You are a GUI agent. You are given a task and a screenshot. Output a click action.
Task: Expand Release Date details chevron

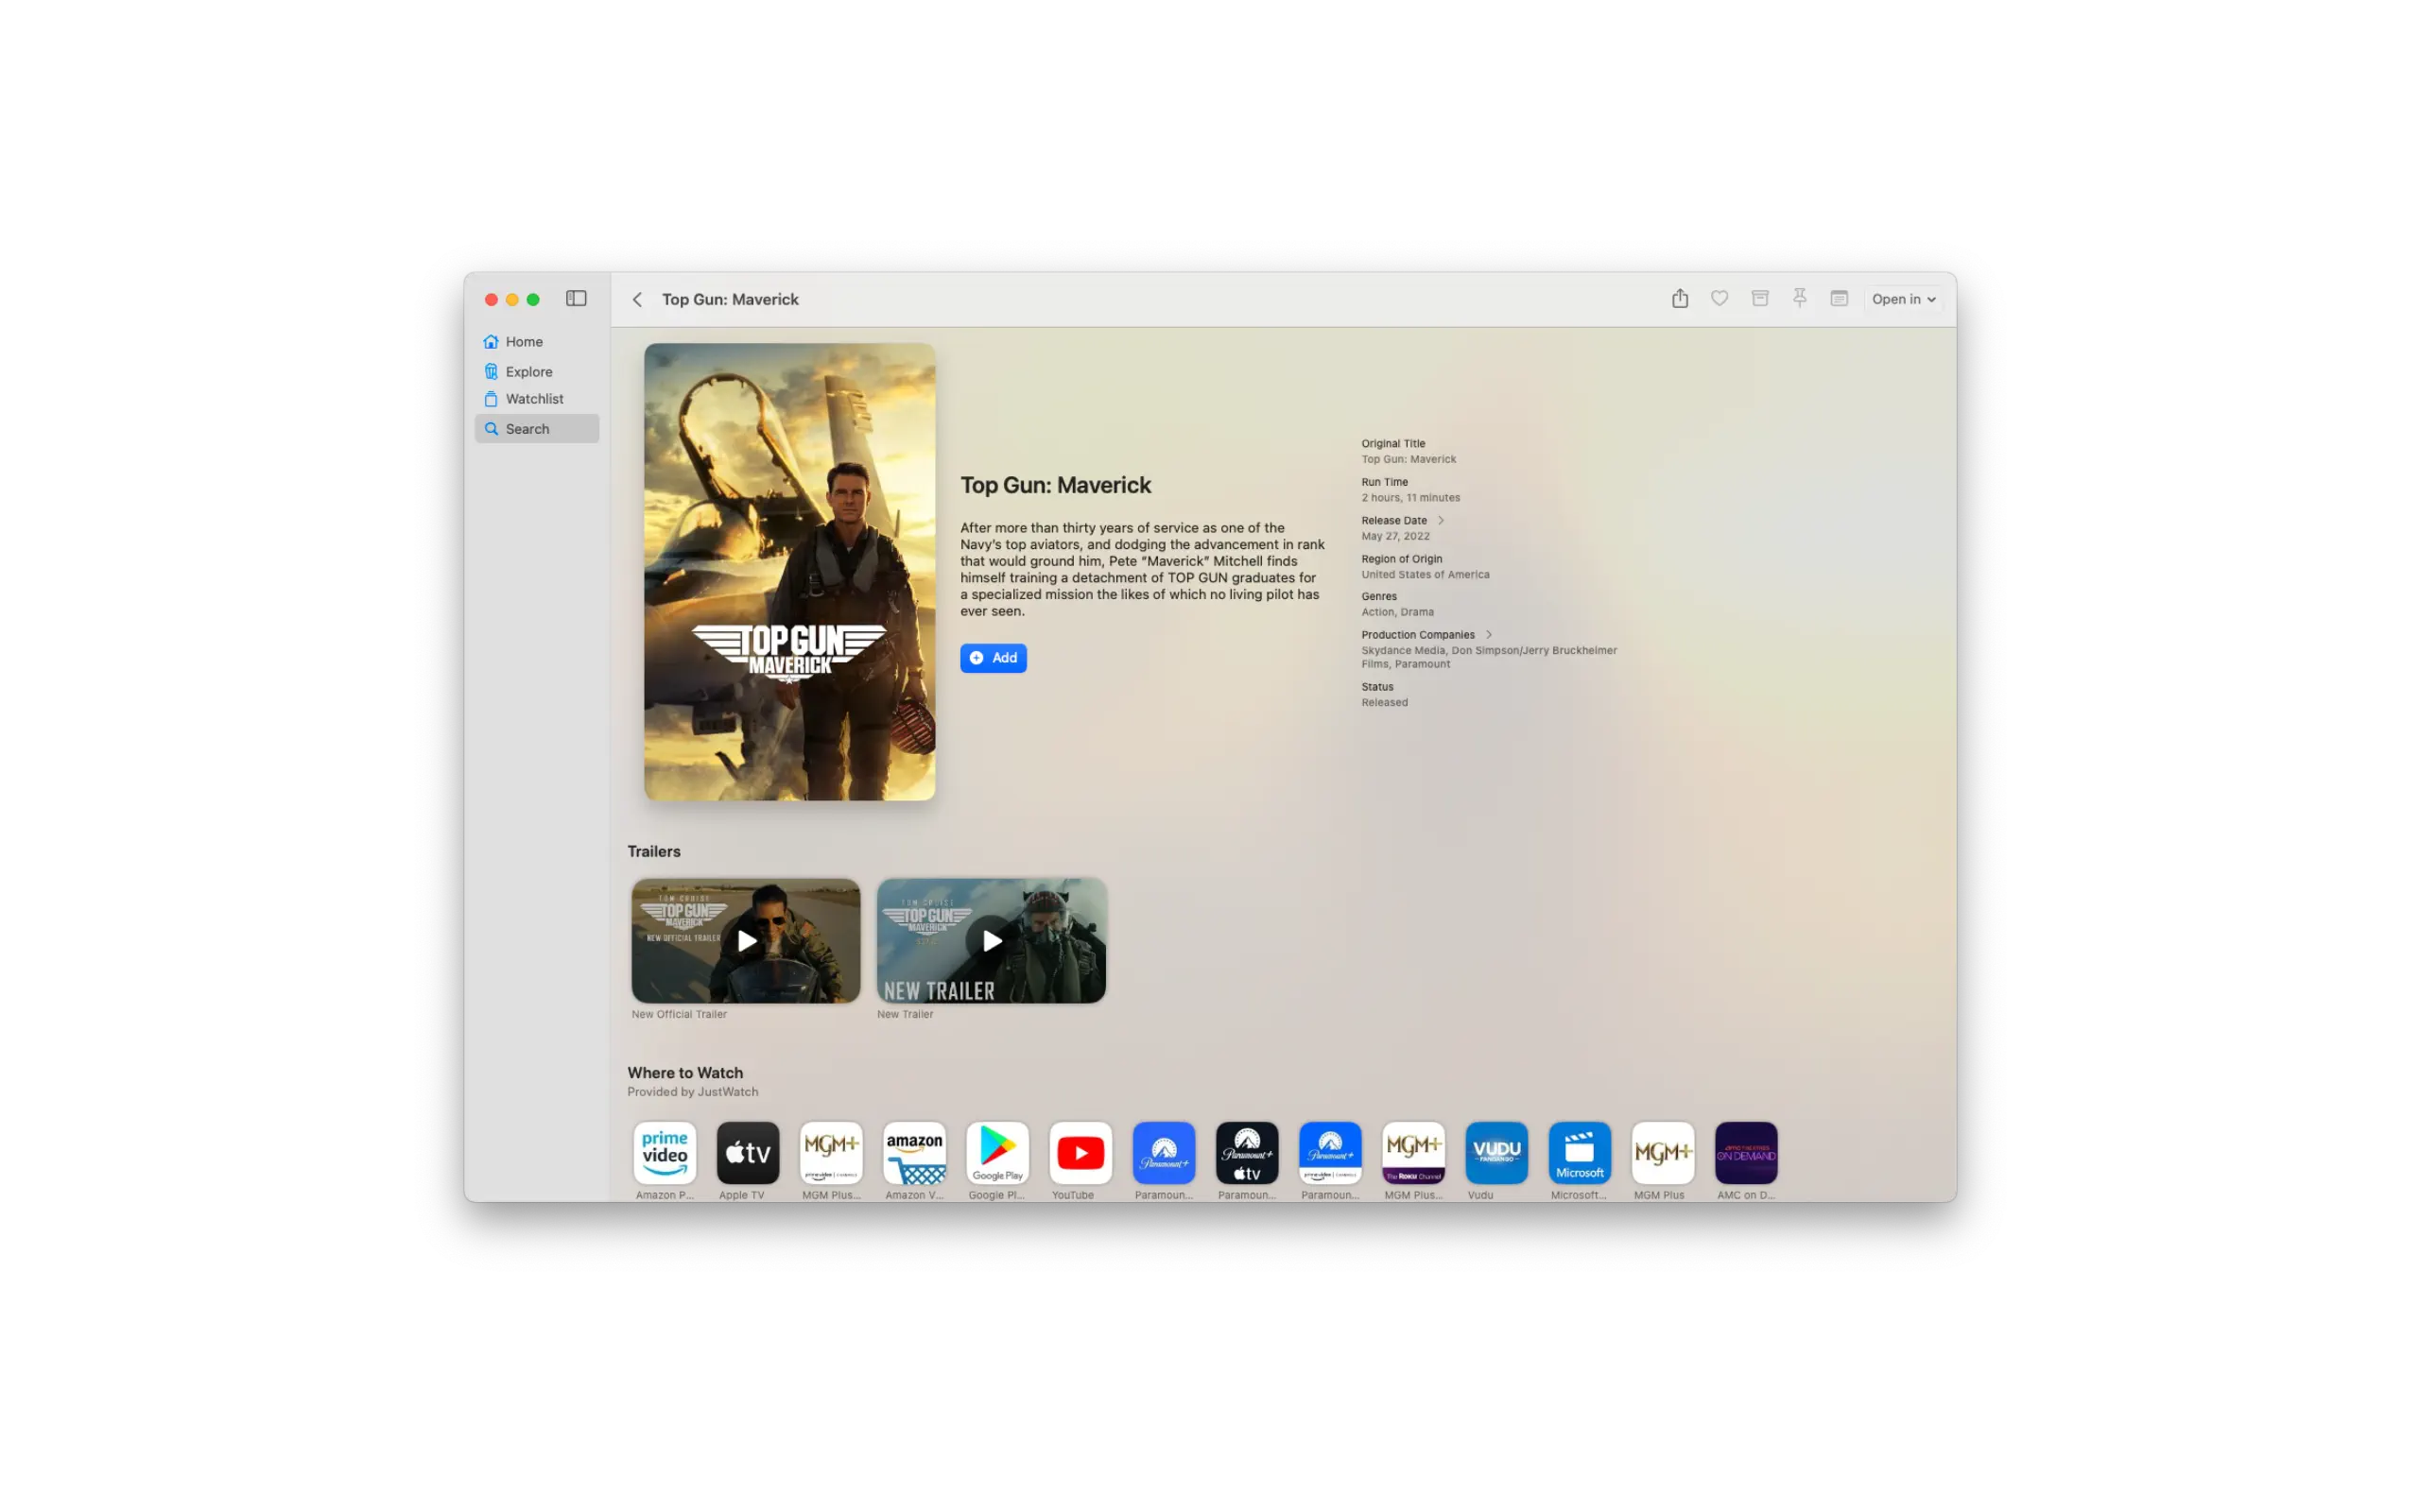coord(1440,520)
